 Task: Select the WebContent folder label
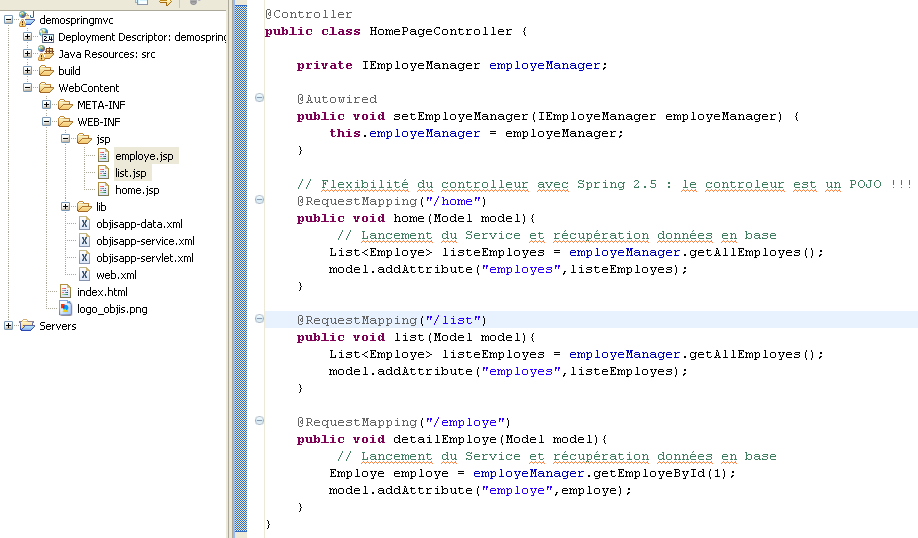[x=88, y=88]
